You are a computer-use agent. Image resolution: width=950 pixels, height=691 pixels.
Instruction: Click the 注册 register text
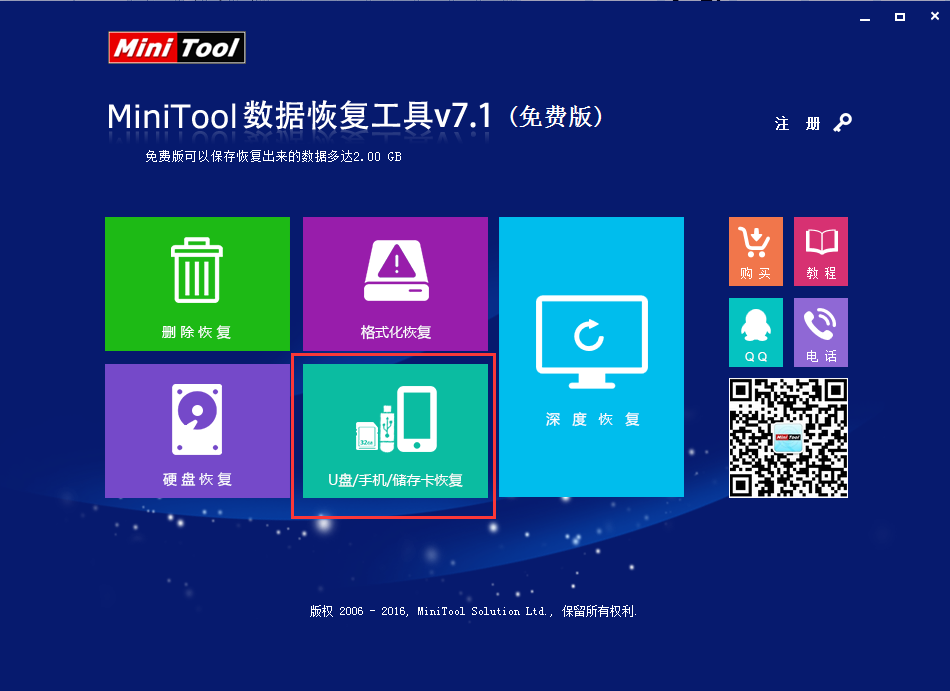click(x=797, y=124)
